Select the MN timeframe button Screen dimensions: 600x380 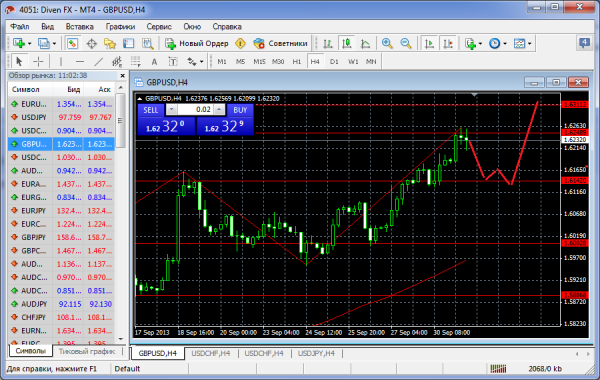[x=371, y=62]
